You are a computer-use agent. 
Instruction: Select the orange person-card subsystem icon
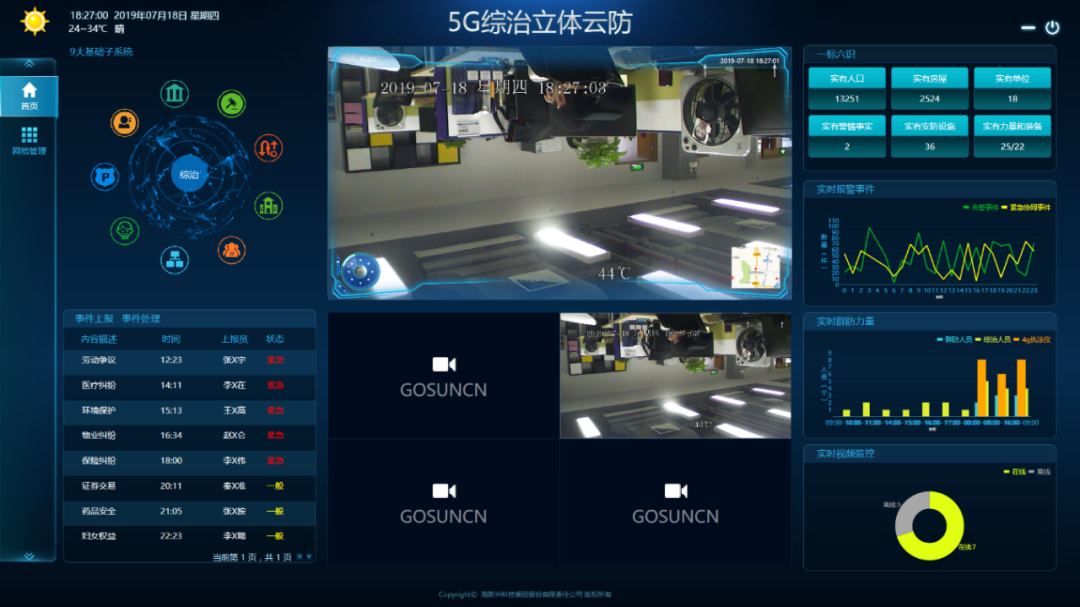point(125,122)
